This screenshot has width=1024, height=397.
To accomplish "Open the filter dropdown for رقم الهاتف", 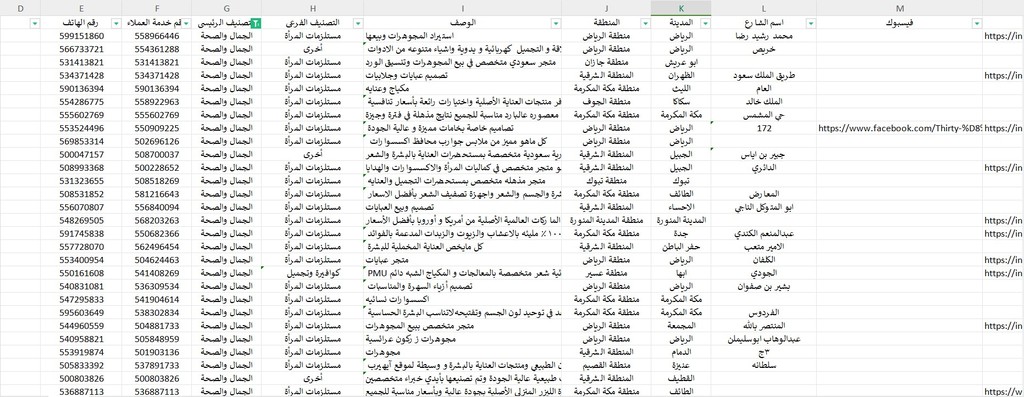I will (116, 23).
